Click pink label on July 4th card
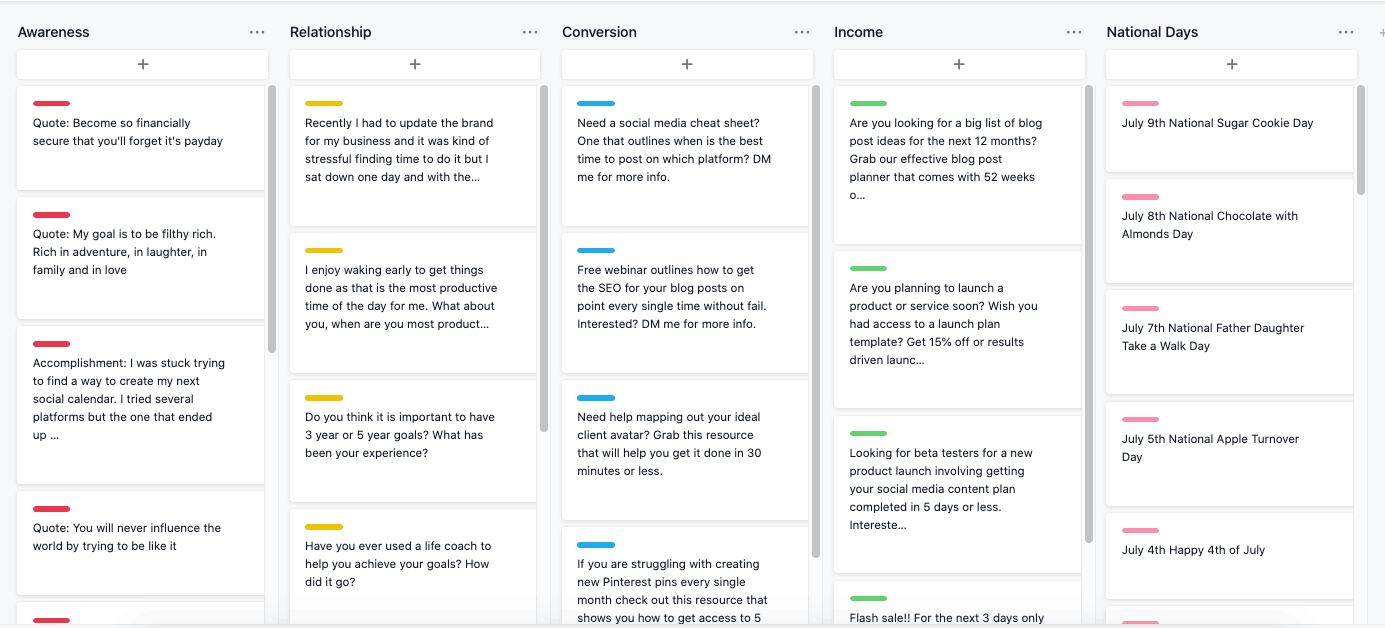The height and width of the screenshot is (628, 1385). pos(1140,531)
